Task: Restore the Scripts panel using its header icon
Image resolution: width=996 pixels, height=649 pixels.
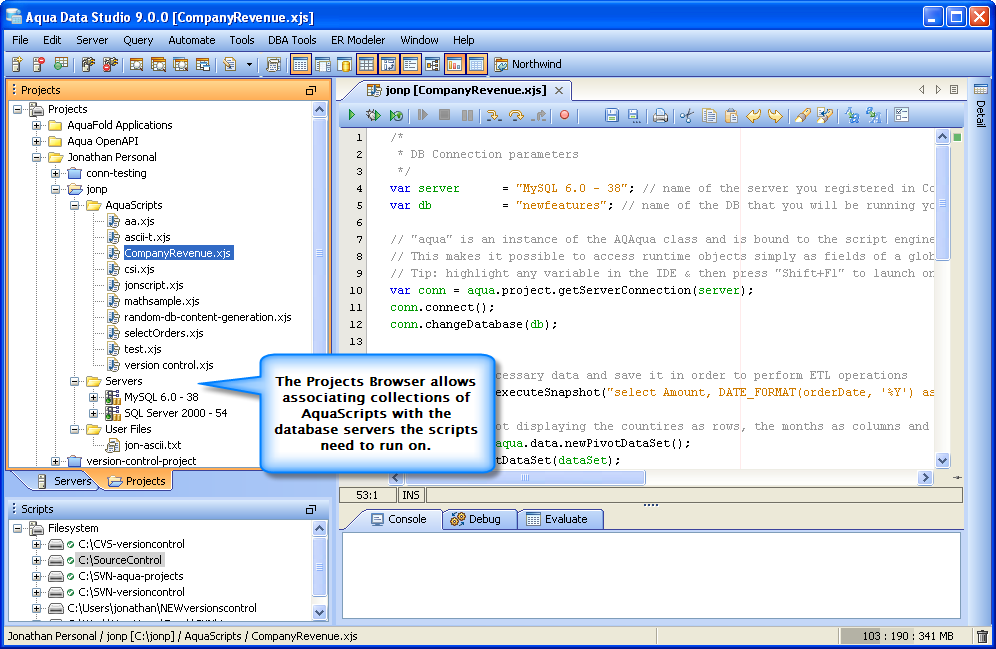Action: [311, 509]
